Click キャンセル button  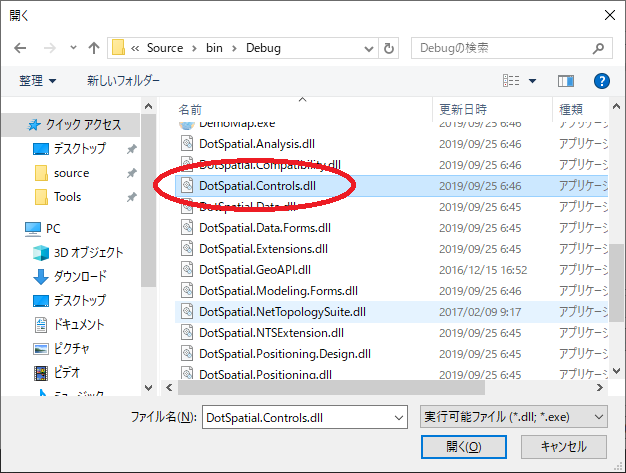(x=564, y=447)
